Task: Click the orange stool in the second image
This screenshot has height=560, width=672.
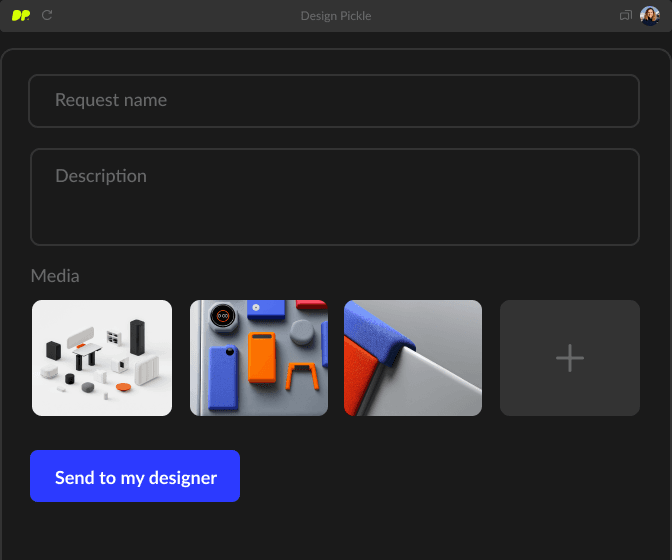Action: coord(302,376)
